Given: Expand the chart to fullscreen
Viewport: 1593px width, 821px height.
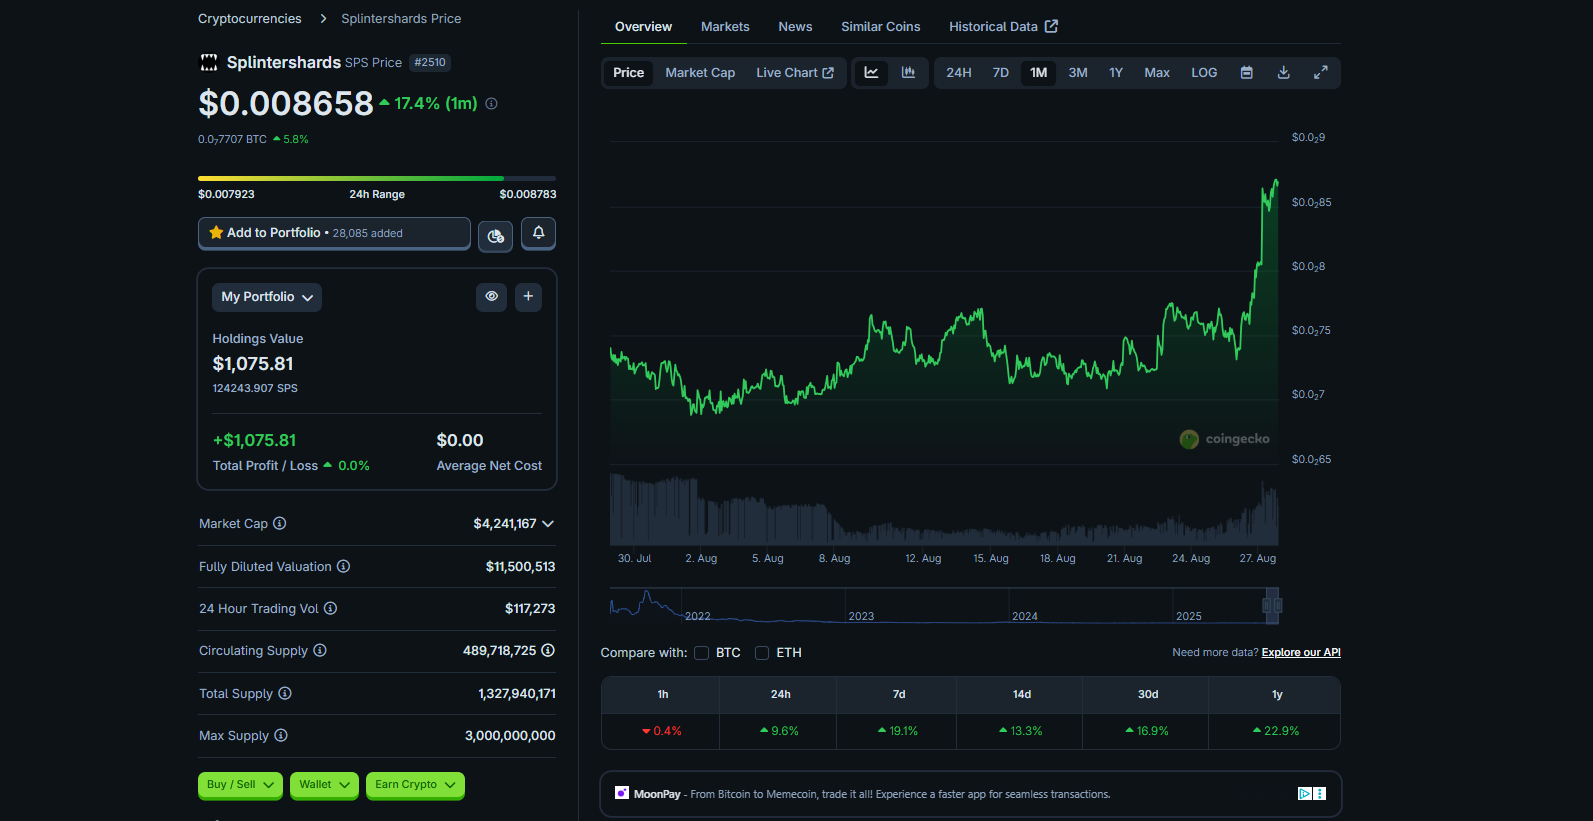Looking at the screenshot, I should pos(1320,73).
